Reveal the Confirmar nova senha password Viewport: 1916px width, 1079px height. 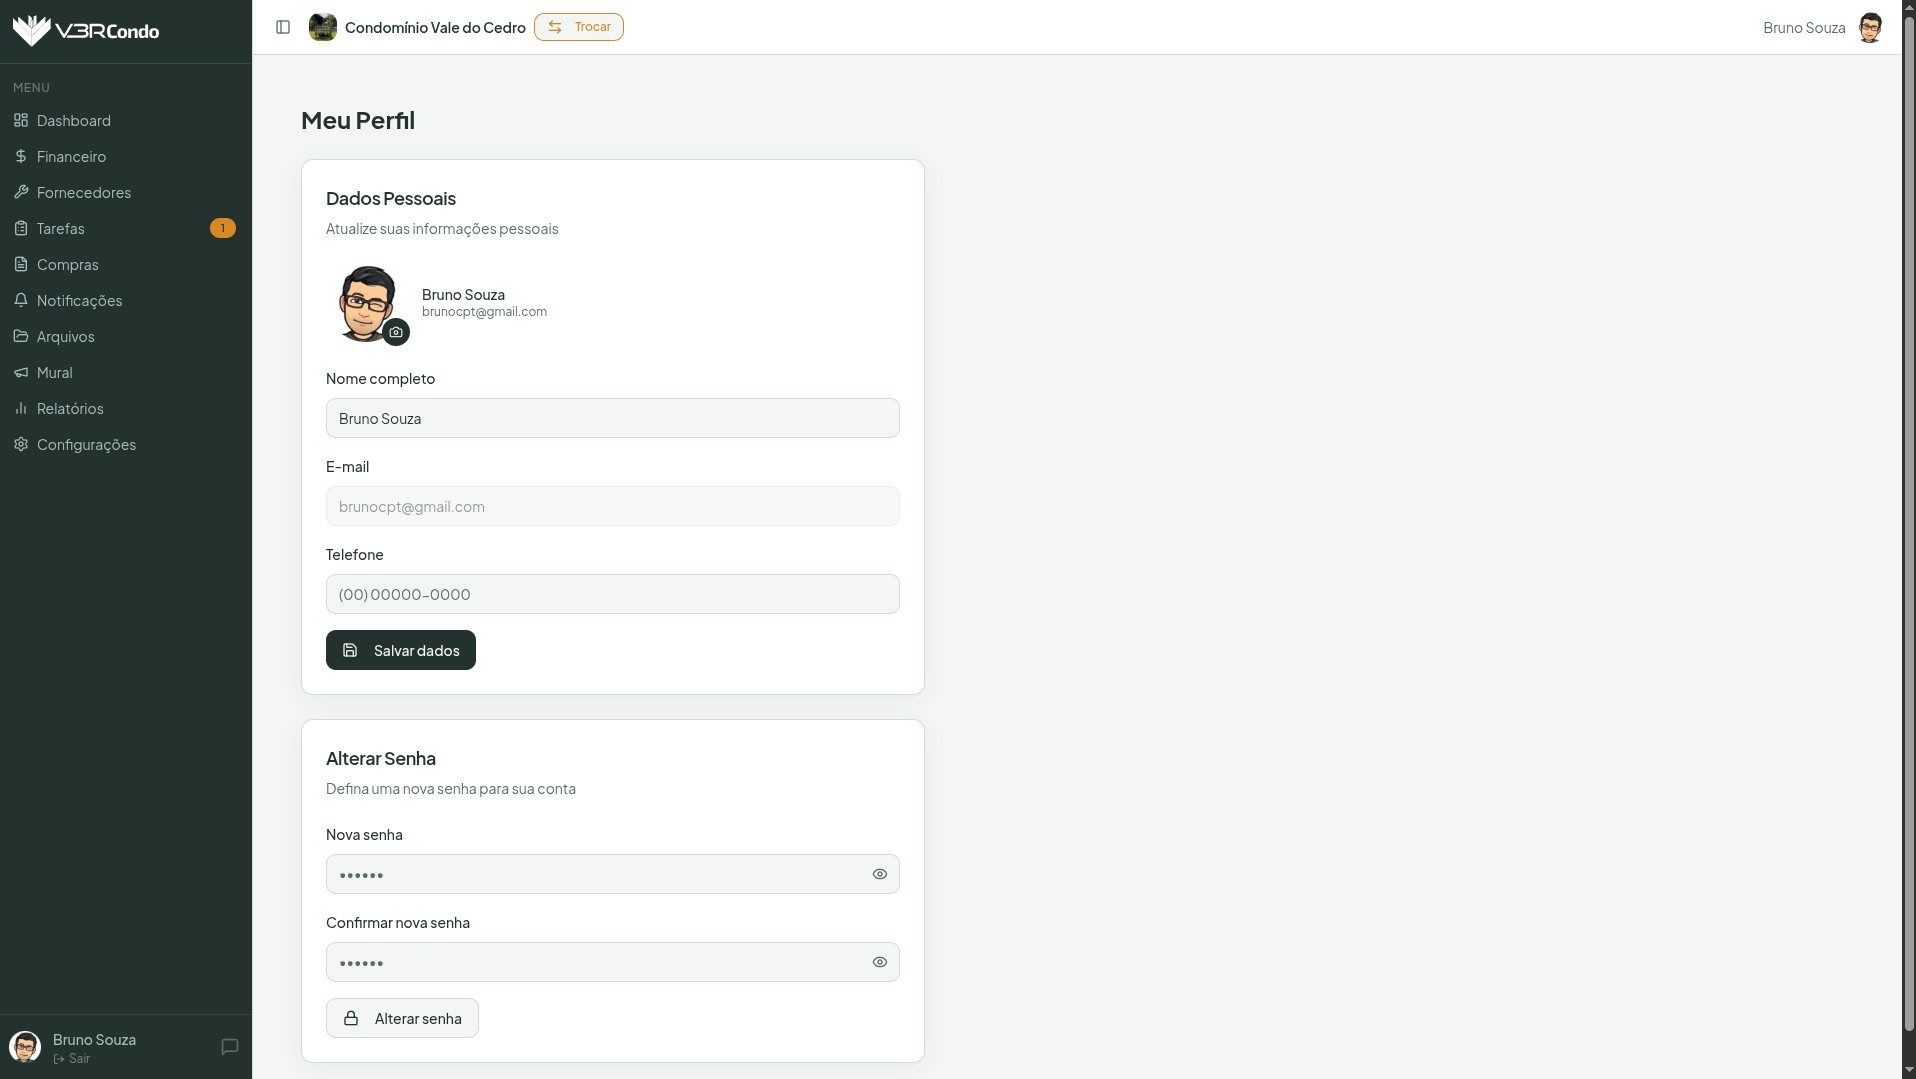[879, 962]
